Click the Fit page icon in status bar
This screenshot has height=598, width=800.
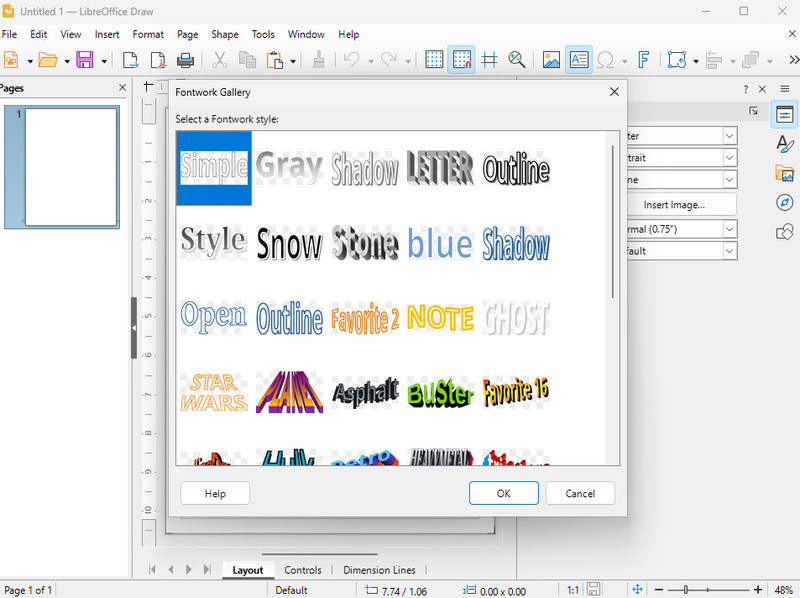click(637, 590)
